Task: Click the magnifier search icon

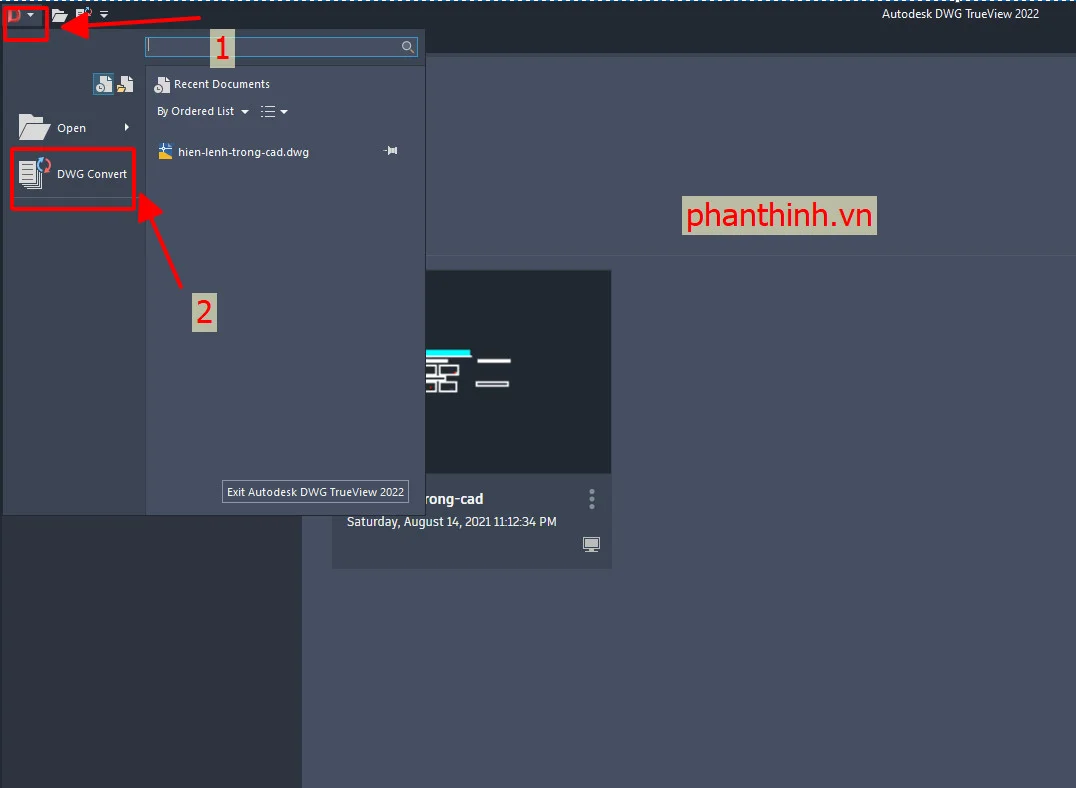Action: point(408,47)
